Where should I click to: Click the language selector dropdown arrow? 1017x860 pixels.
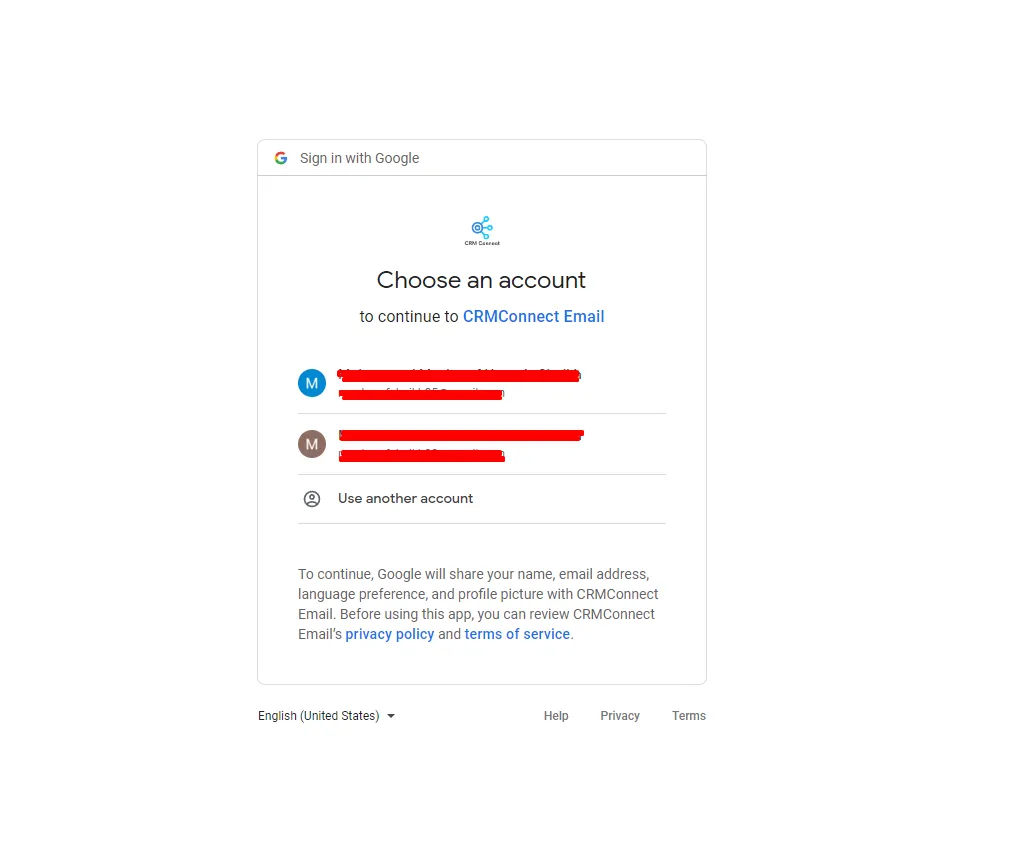pyautogui.click(x=391, y=716)
